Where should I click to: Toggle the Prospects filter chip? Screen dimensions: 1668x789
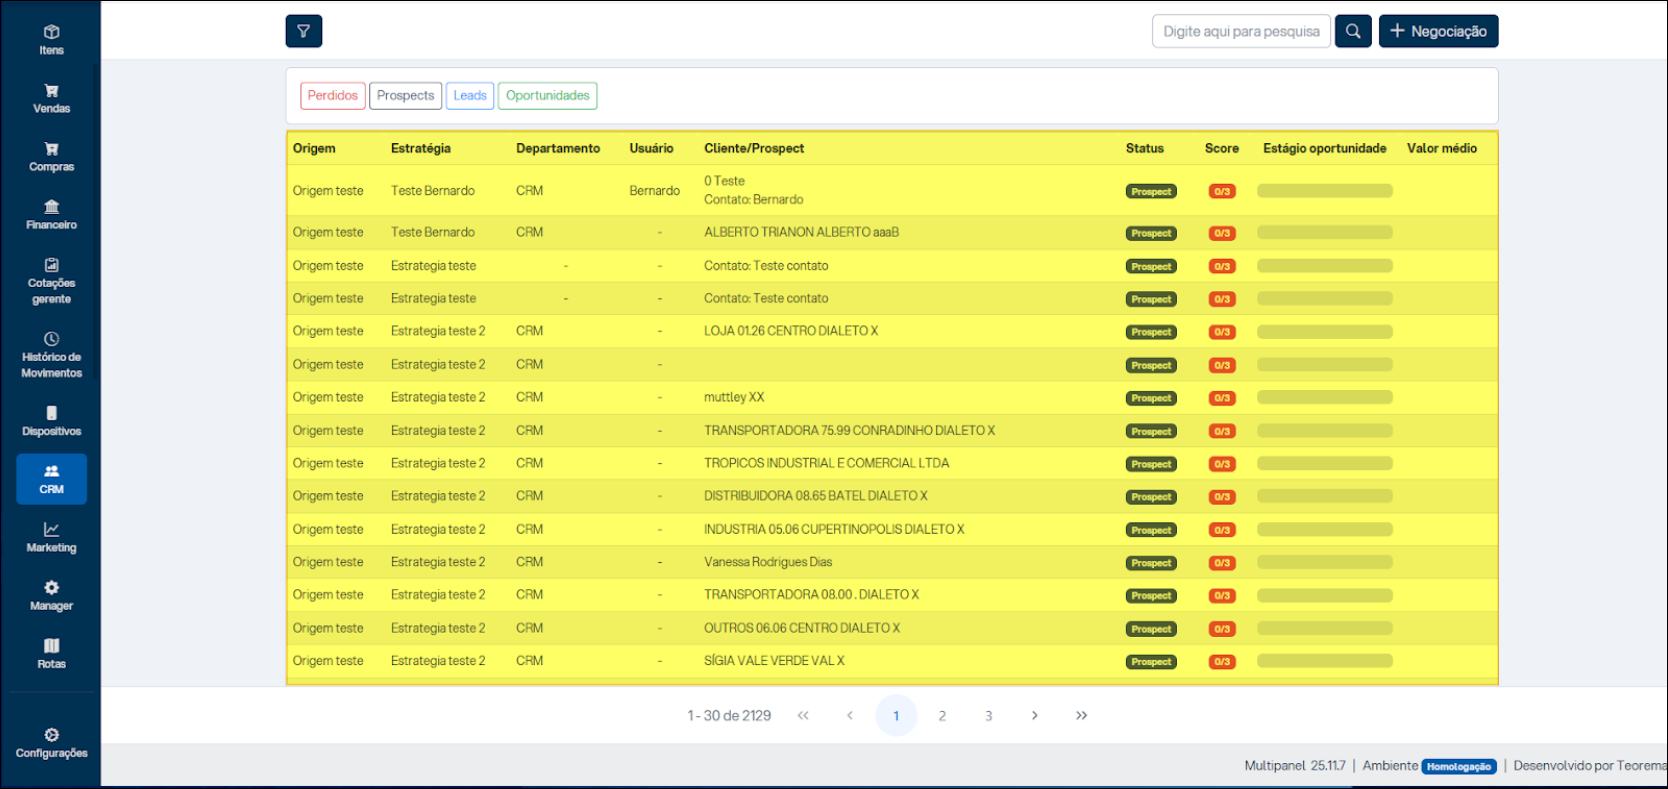point(405,96)
